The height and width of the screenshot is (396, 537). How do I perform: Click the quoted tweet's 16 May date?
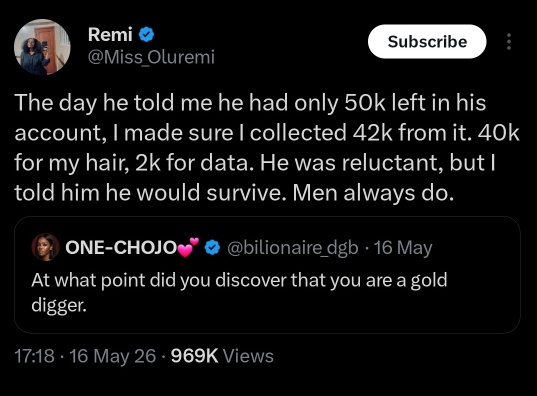coord(403,248)
